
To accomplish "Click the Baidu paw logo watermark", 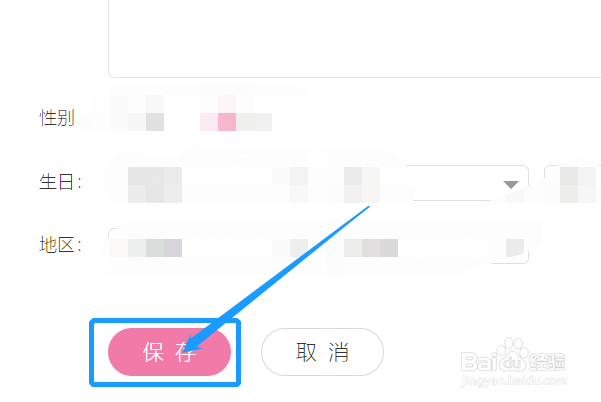I will click(x=513, y=354).
